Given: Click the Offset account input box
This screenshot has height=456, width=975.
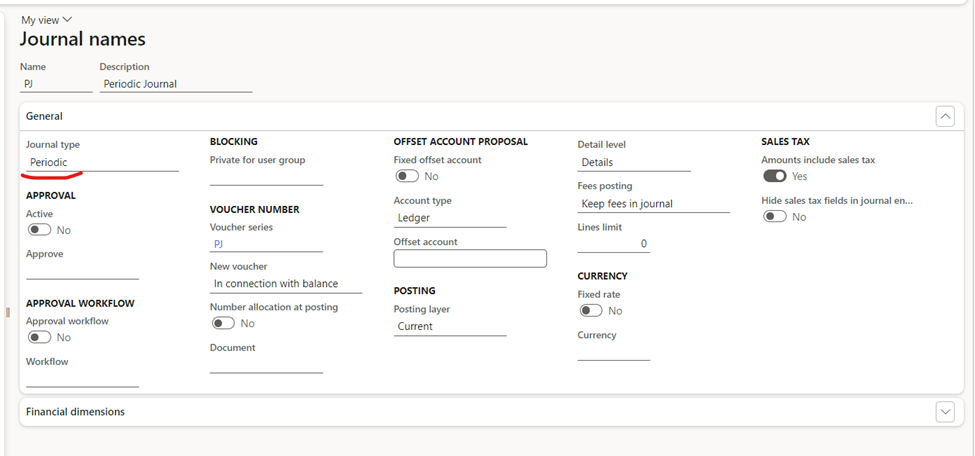Looking at the screenshot, I should pyautogui.click(x=470, y=259).
